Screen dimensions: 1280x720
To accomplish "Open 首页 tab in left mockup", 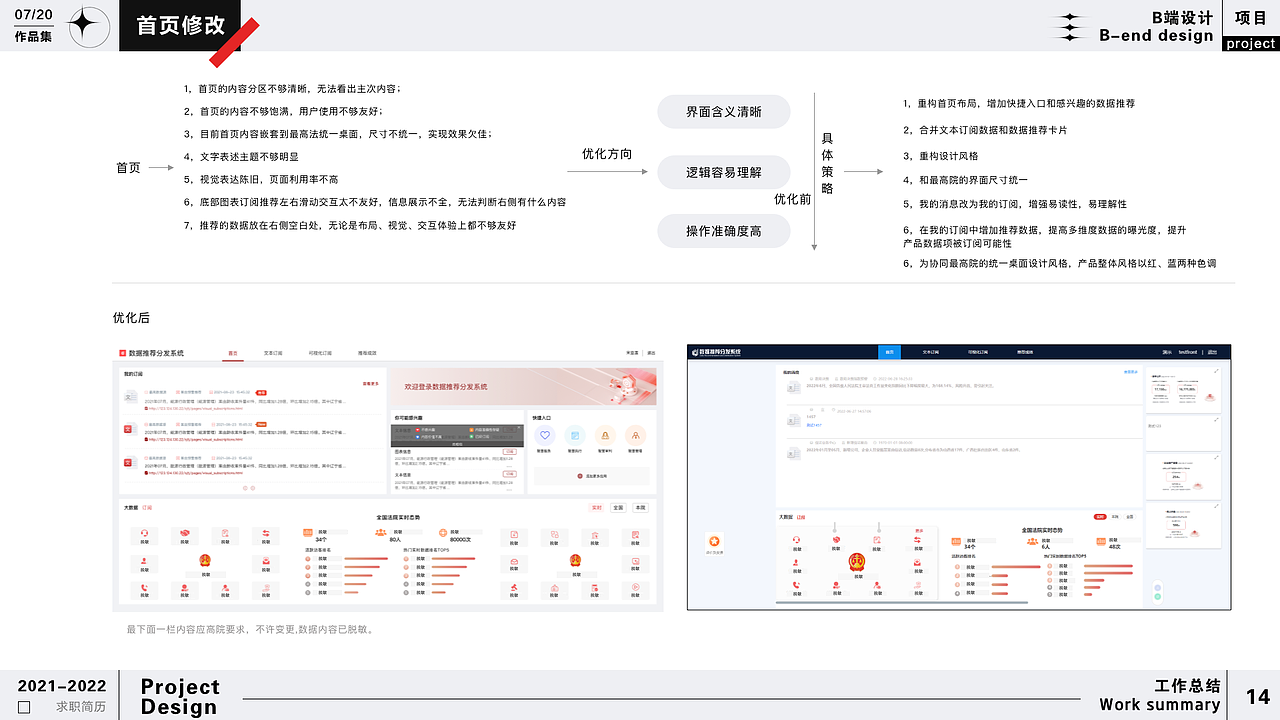I will [233, 353].
